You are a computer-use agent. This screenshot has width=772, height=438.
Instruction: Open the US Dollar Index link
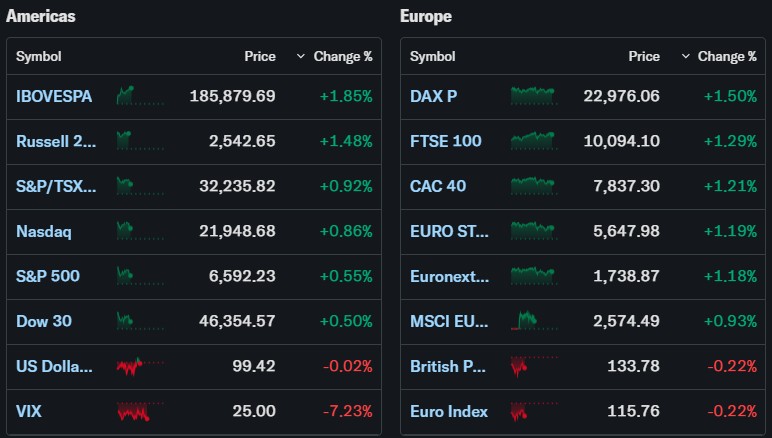[54, 366]
